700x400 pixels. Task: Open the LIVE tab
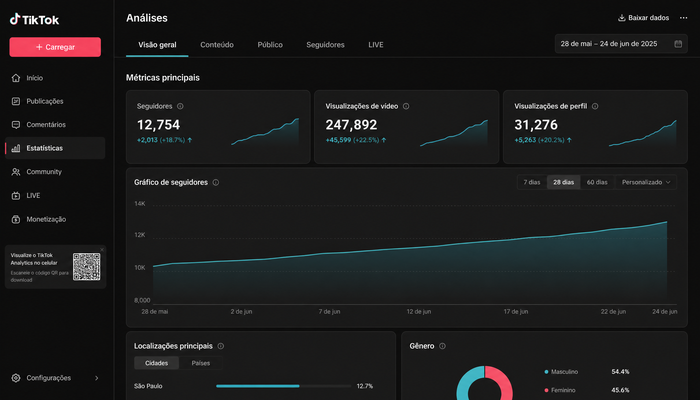376,45
